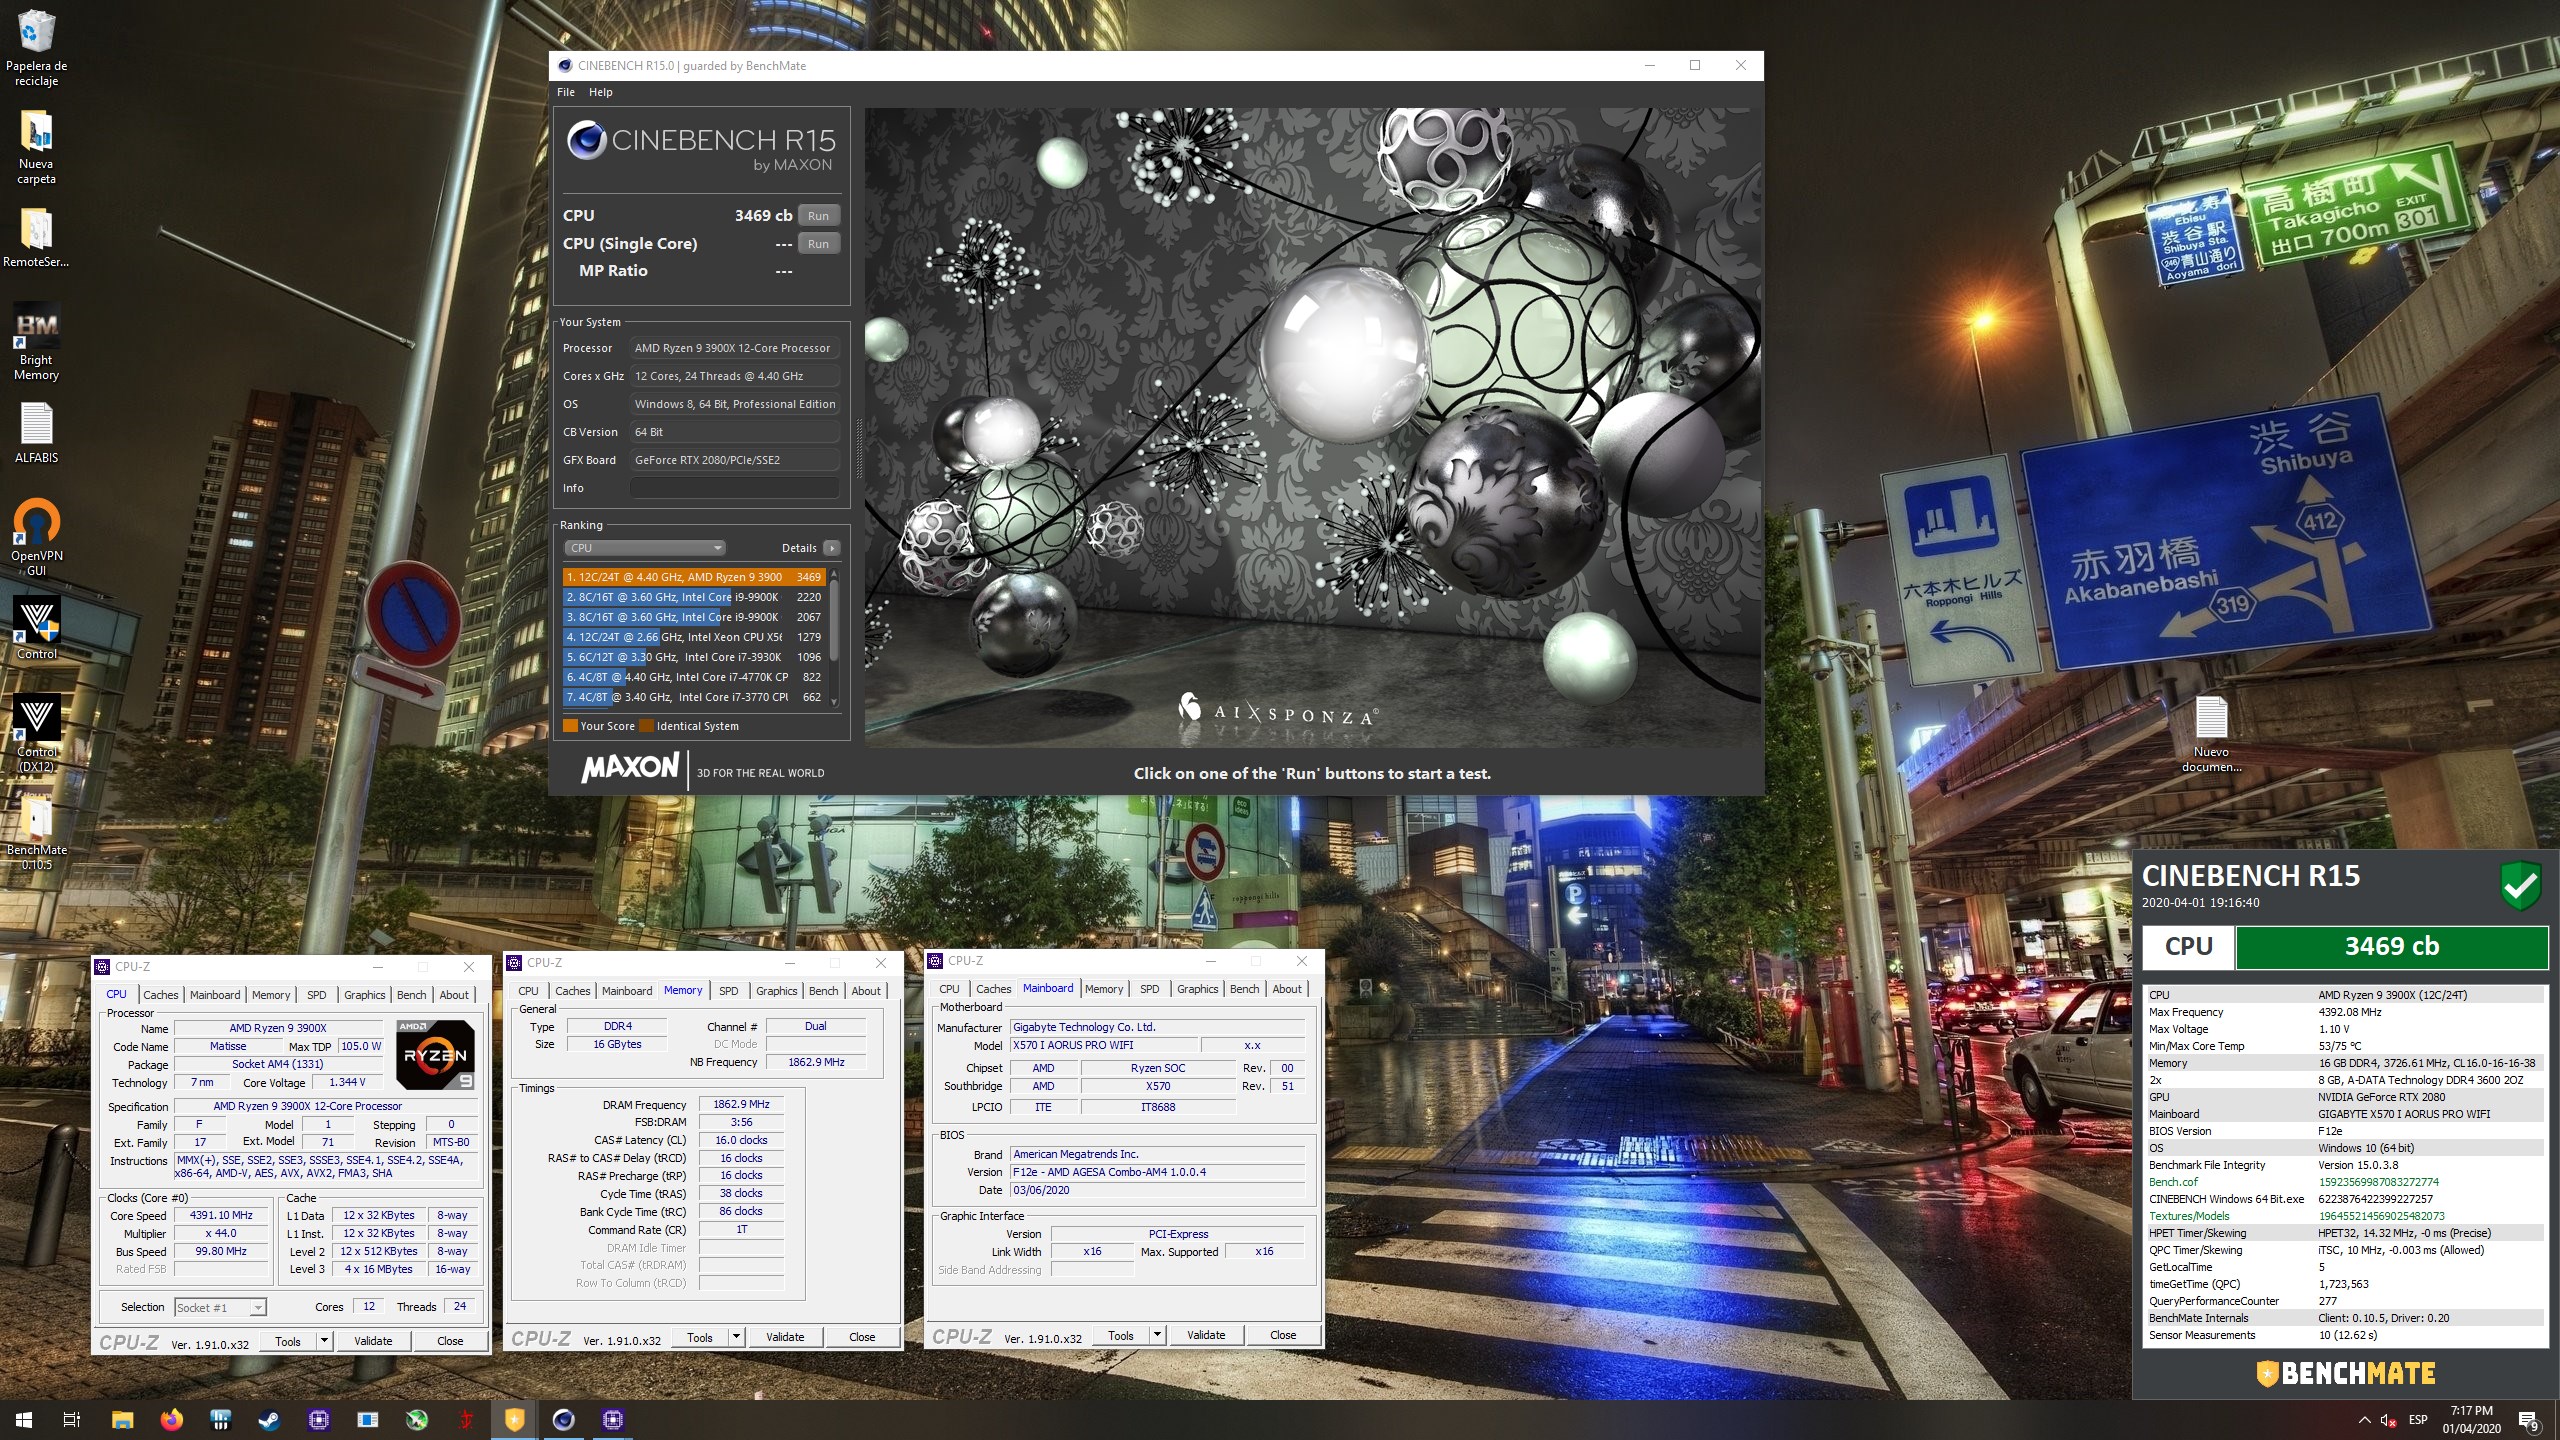Image resolution: width=2560 pixels, height=1440 pixels.
Task: Open the Cinebench Help menu
Action: (x=600, y=92)
